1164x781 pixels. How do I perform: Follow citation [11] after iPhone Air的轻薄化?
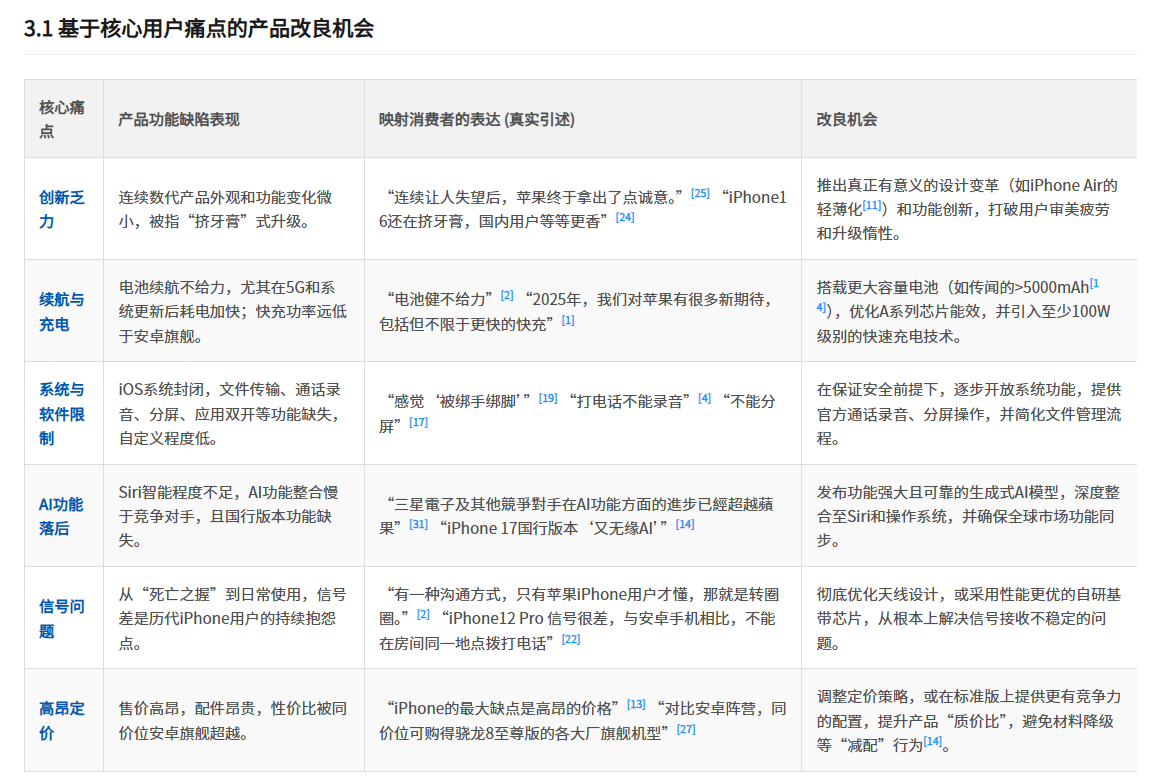point(872,206)
